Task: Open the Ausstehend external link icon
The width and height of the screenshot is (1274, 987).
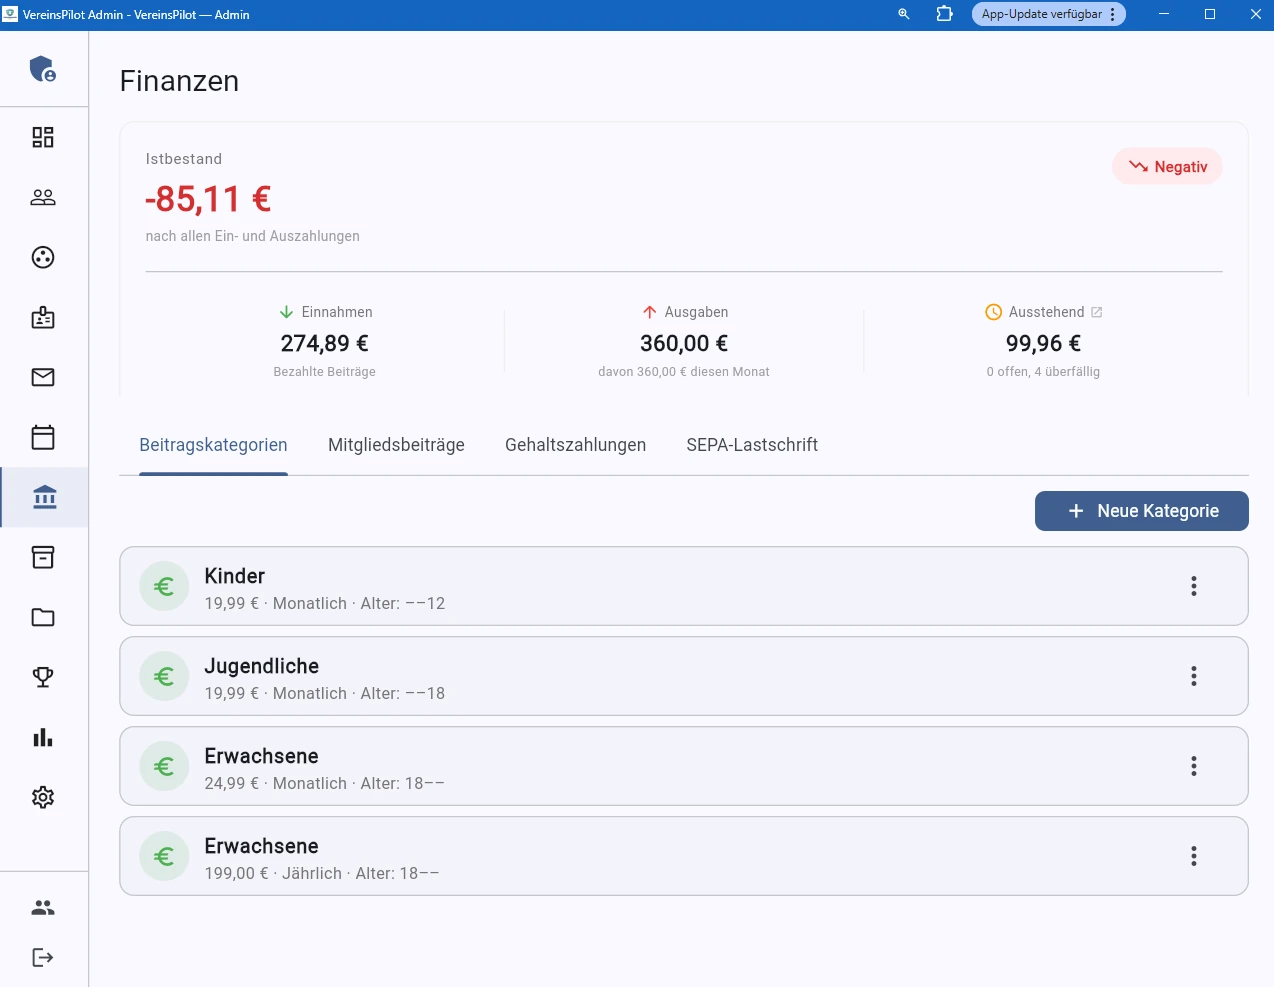Action: coord(1096,312)
